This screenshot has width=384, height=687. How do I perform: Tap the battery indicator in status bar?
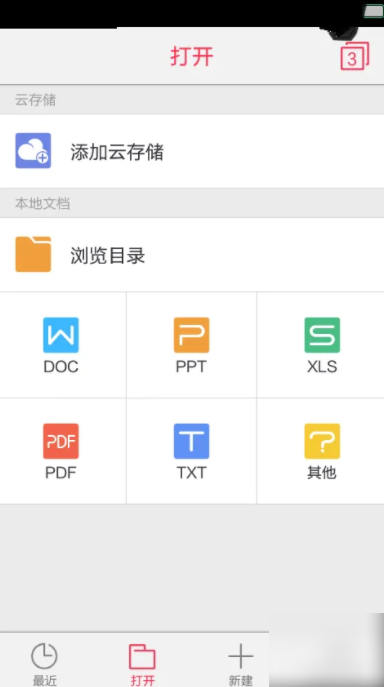pos(373,11)
